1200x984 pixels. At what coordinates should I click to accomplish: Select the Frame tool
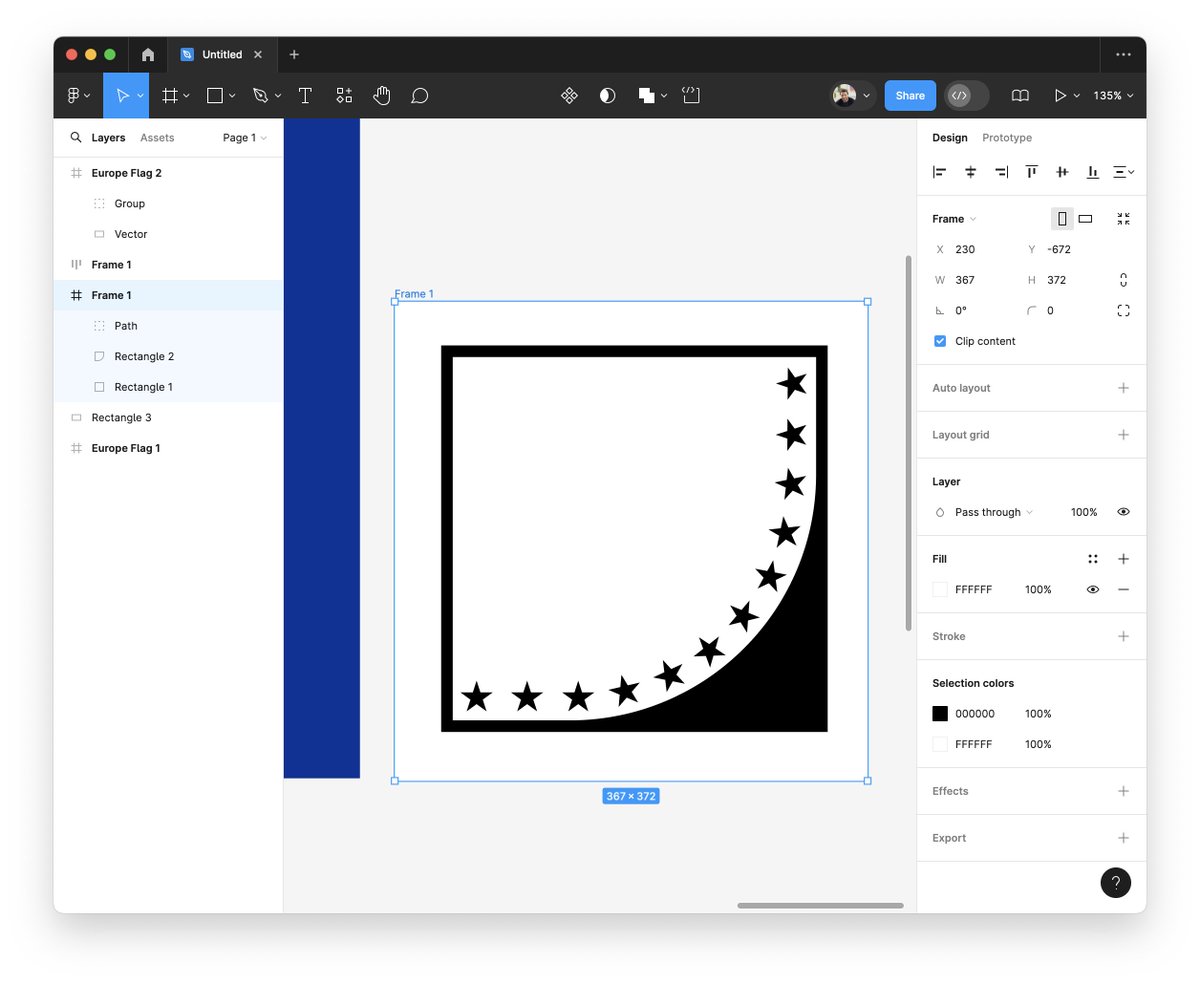coord(170,96)
